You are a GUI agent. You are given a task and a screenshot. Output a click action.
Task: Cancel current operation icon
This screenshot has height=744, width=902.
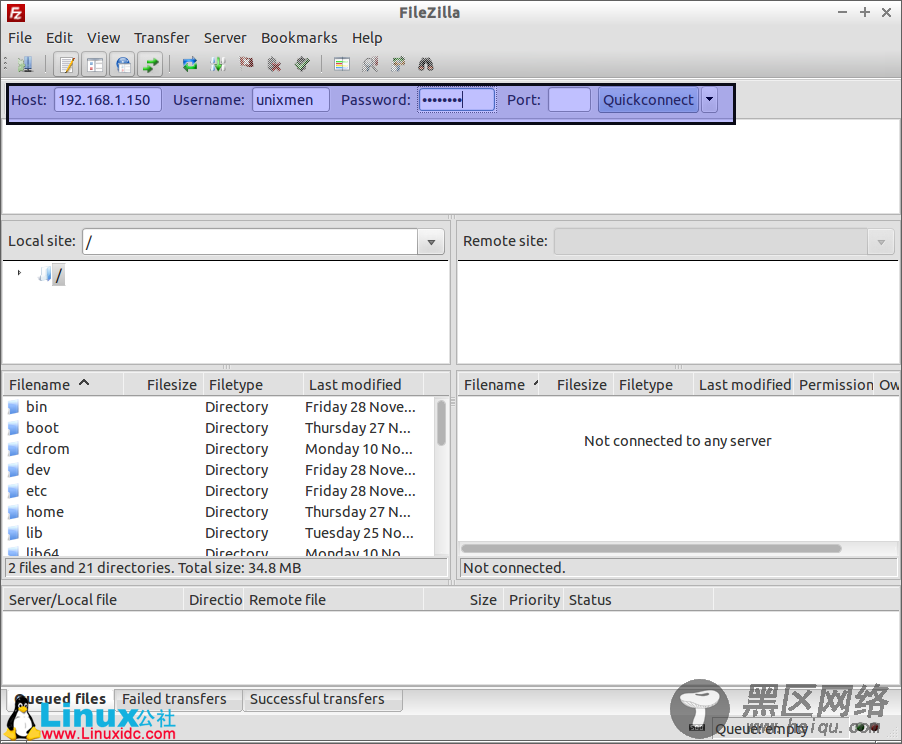pos(246,63)
